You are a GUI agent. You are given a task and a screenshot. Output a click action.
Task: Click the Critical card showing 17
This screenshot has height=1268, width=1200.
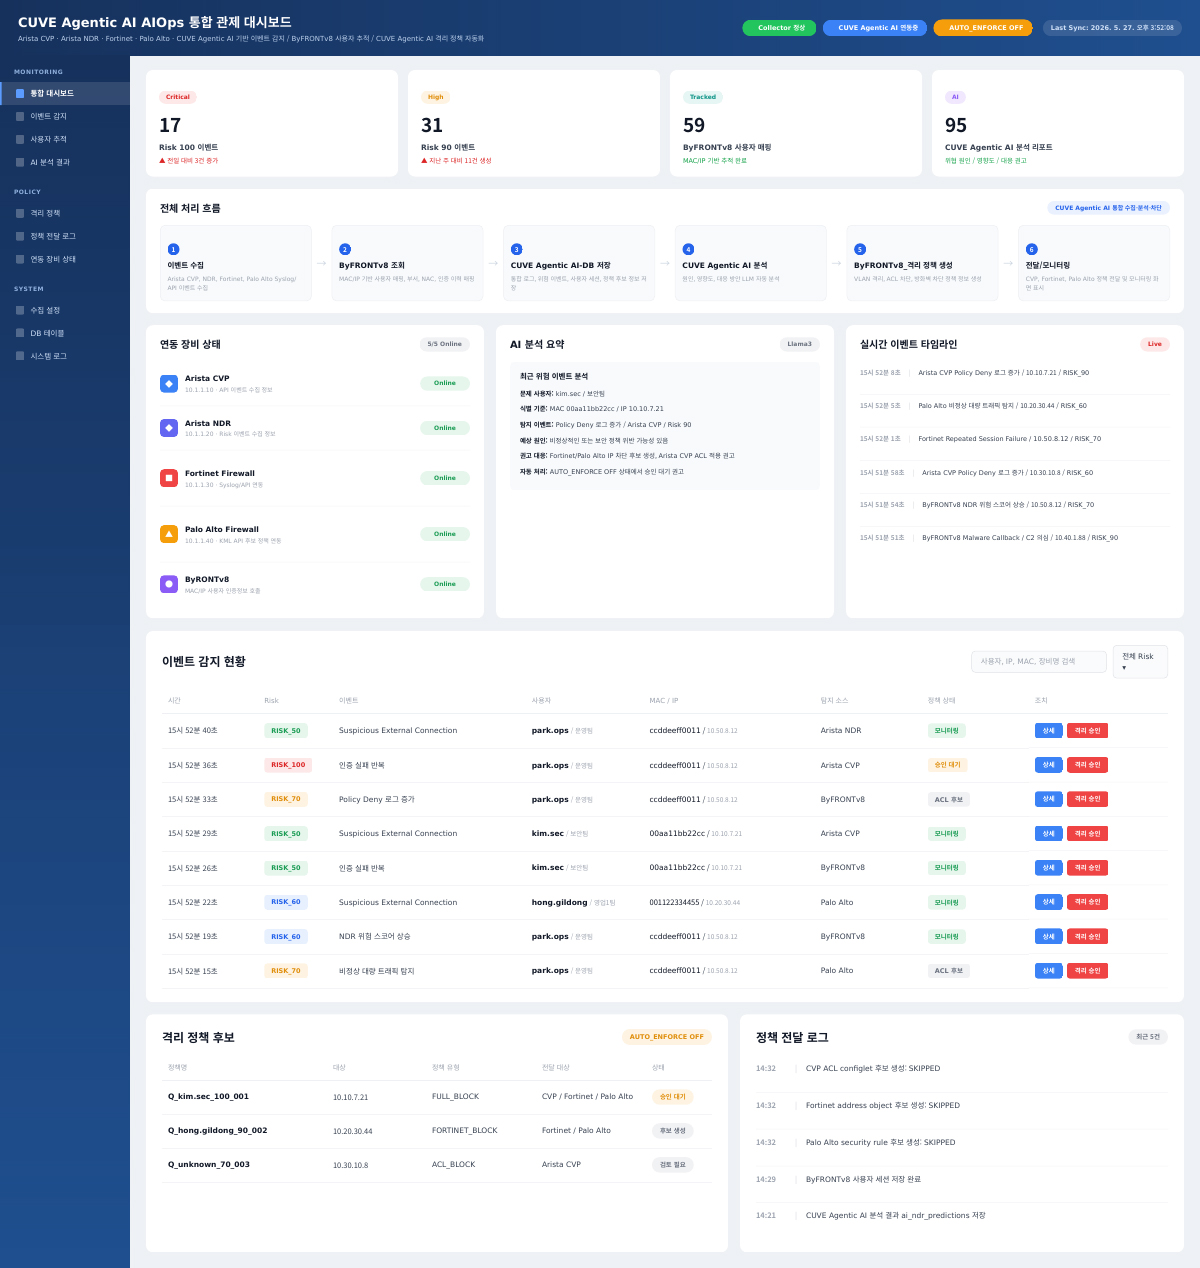(272, 123)
